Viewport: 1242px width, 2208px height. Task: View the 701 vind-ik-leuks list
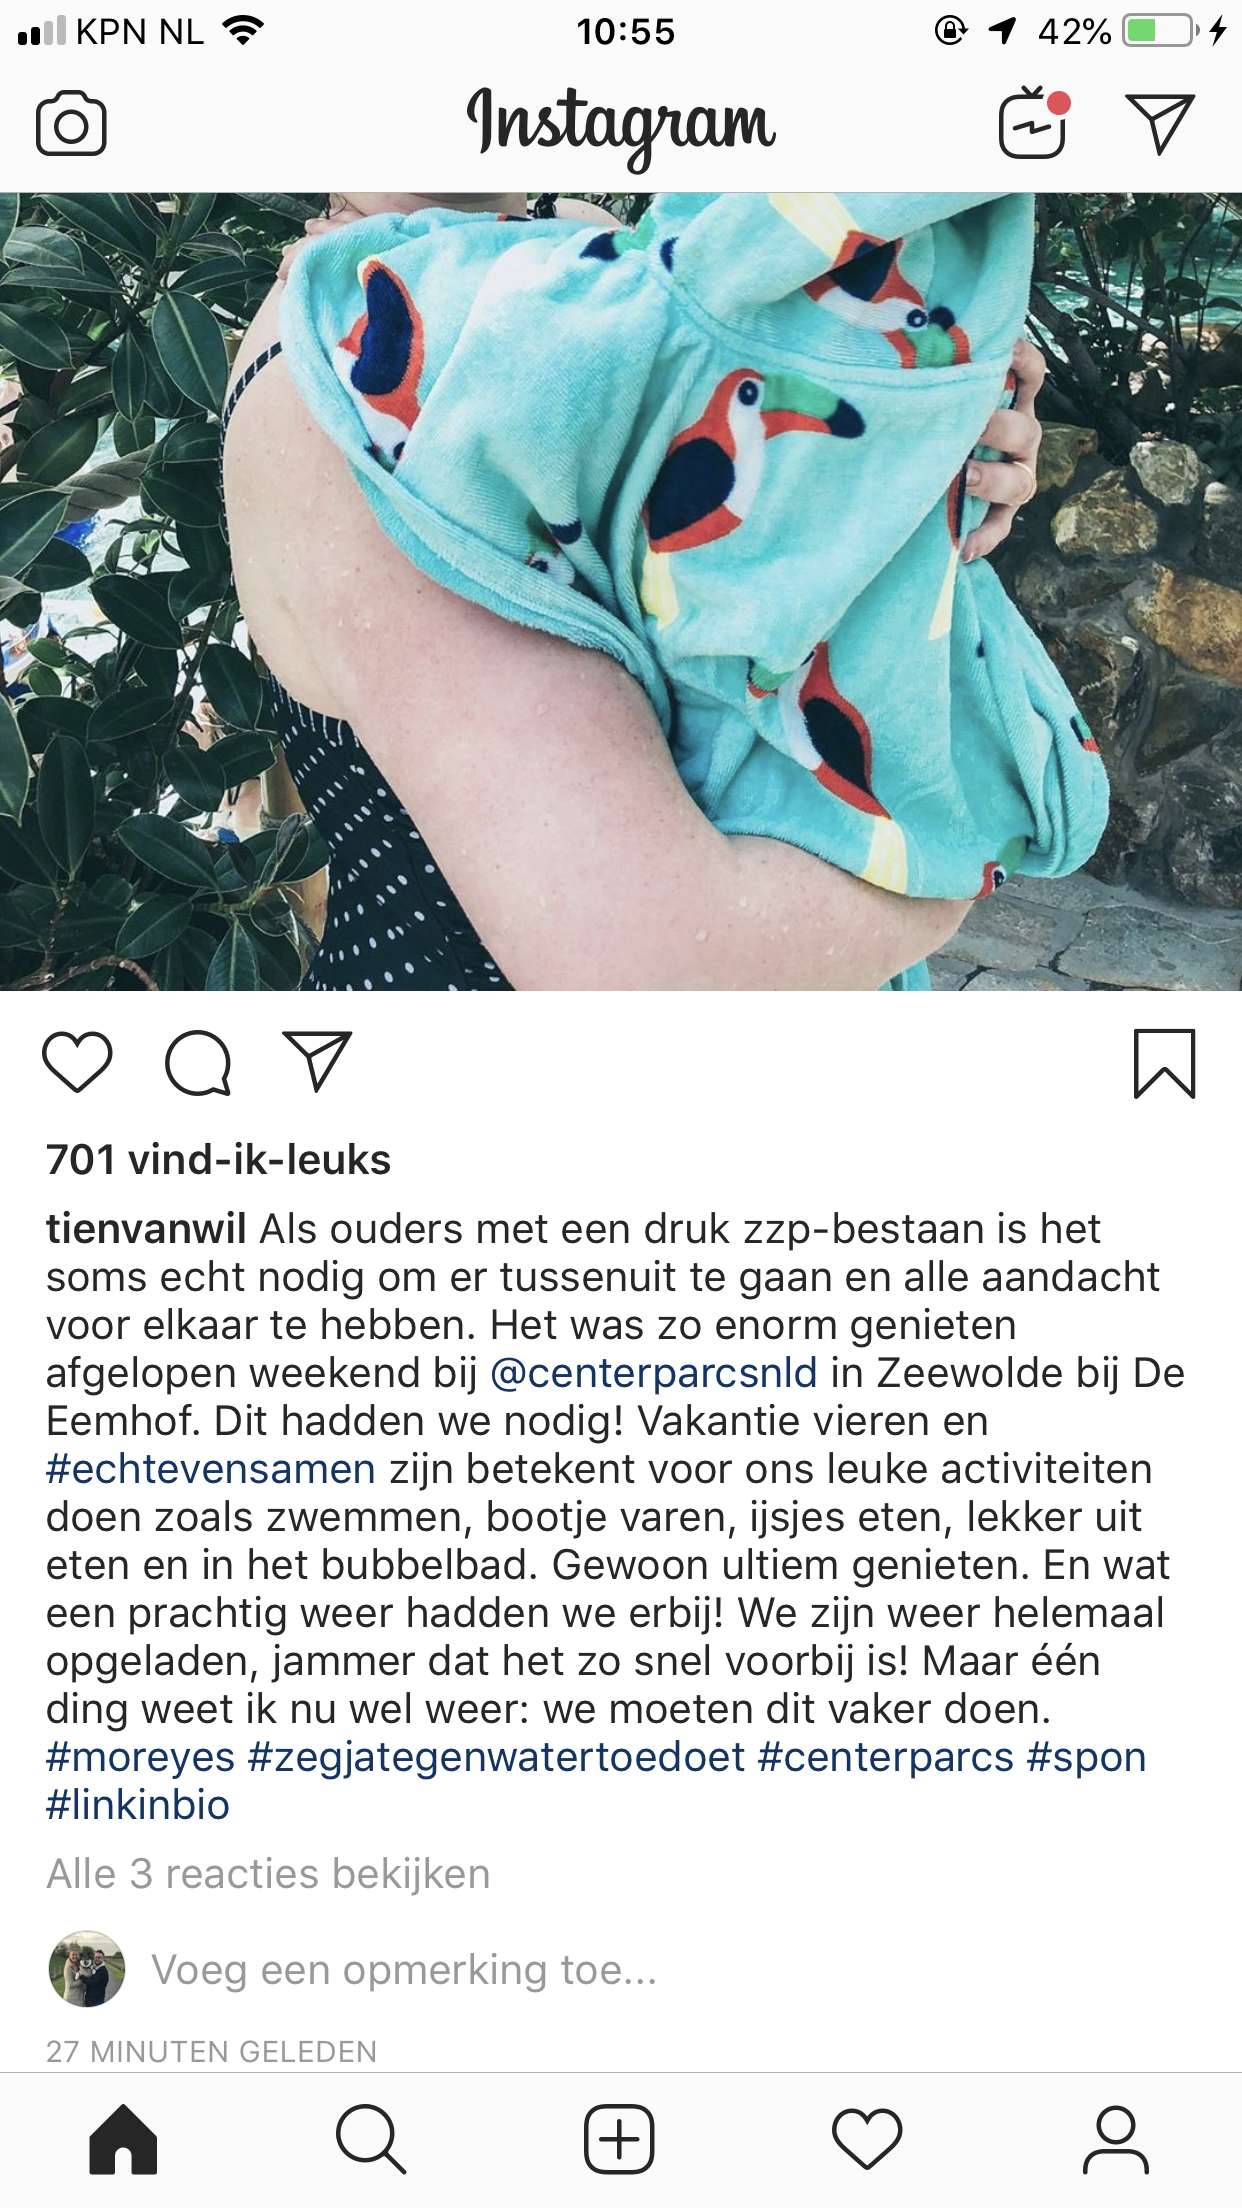tap(218, 1160)
